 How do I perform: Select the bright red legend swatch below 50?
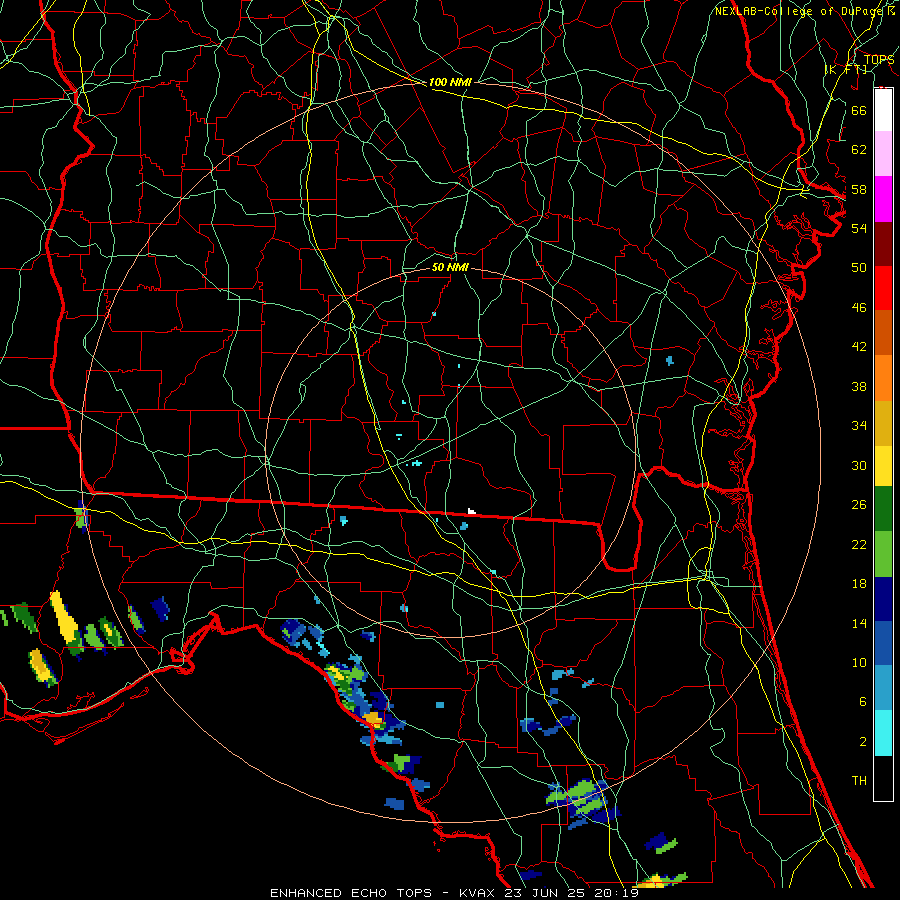883,288
